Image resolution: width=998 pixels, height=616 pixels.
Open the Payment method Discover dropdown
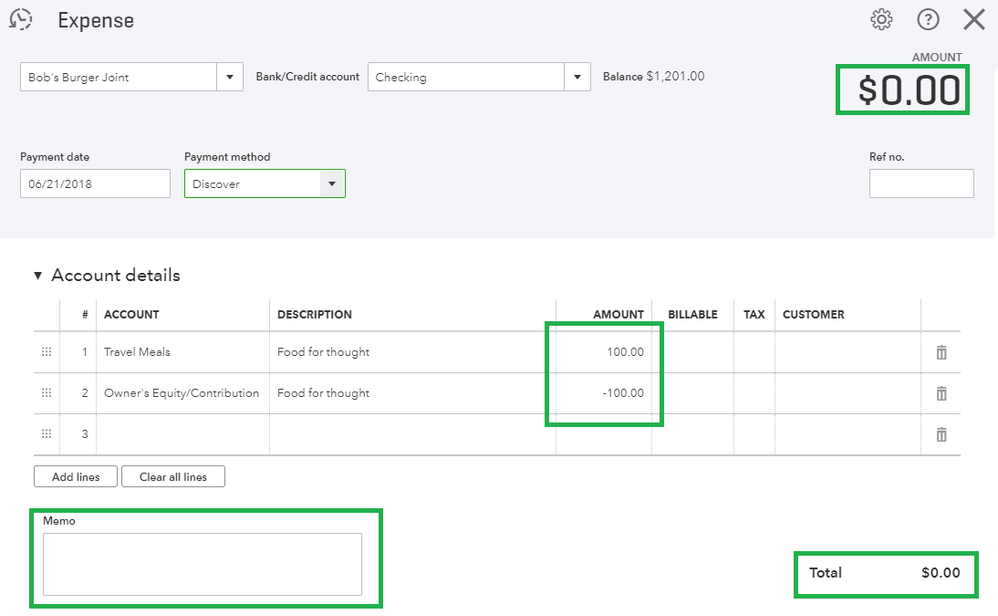(332, 184)
